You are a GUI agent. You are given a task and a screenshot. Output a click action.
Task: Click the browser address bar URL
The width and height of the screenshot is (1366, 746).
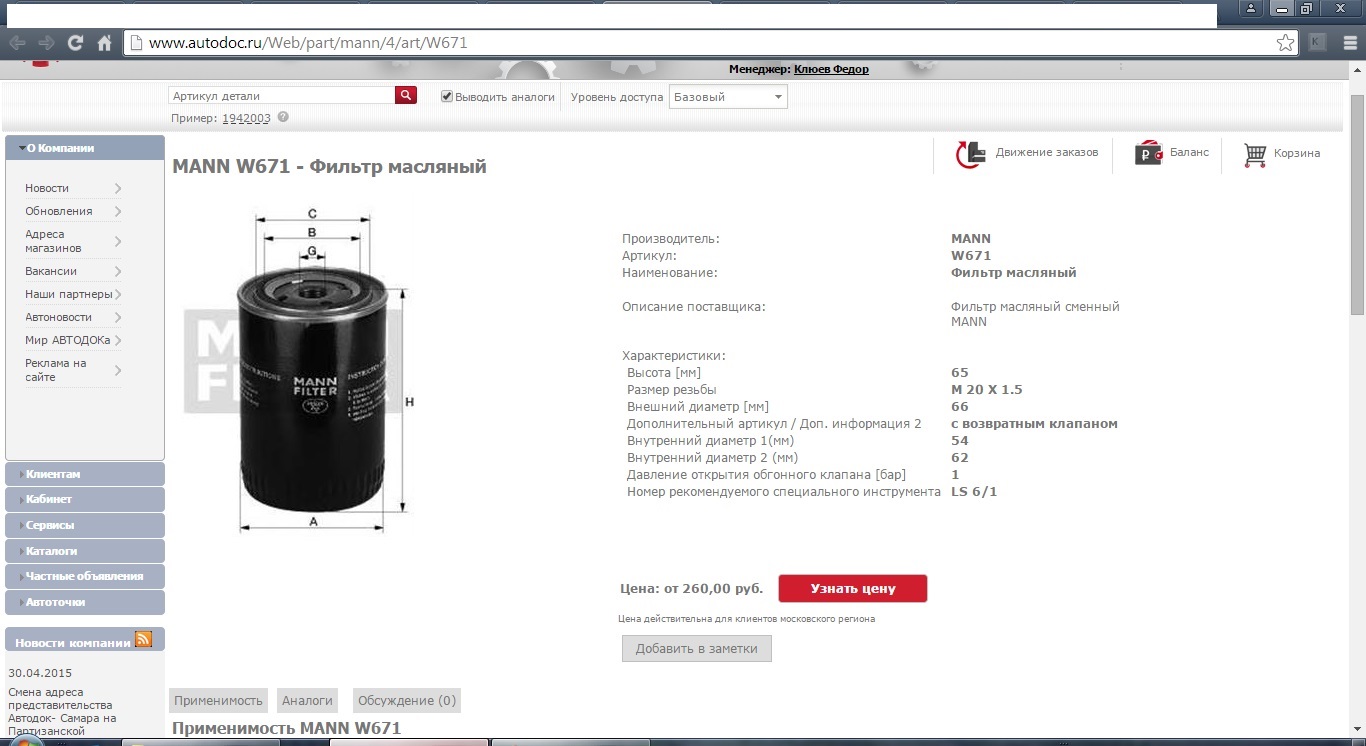click(308, 43)
